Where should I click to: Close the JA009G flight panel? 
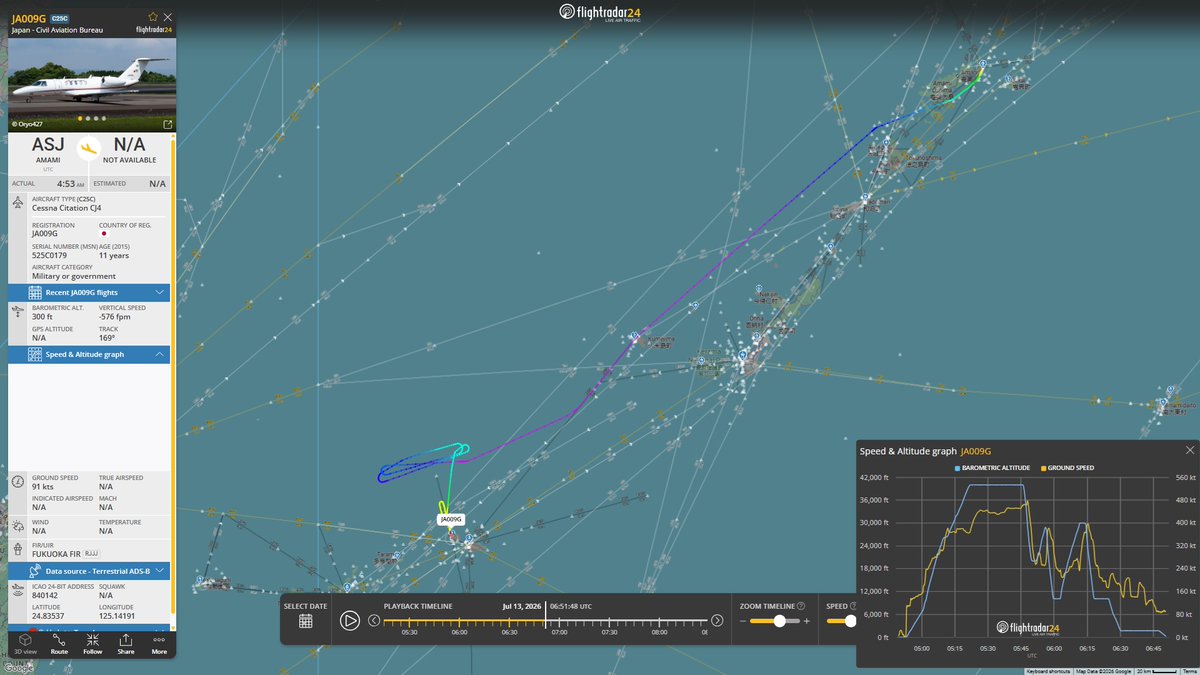(167, 17)
